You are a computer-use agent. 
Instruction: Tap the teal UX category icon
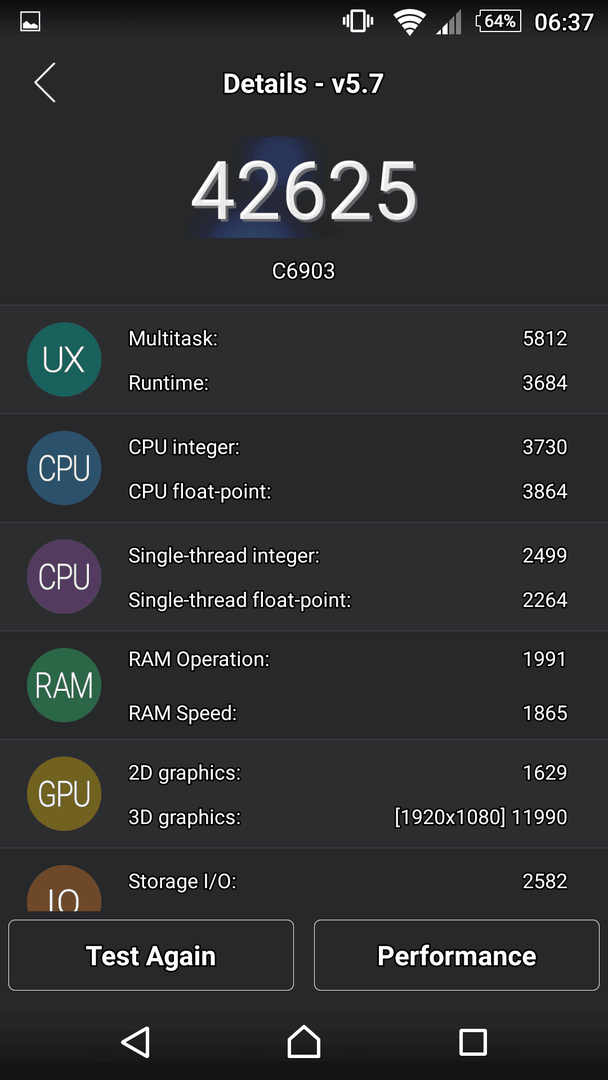(64, 360)
